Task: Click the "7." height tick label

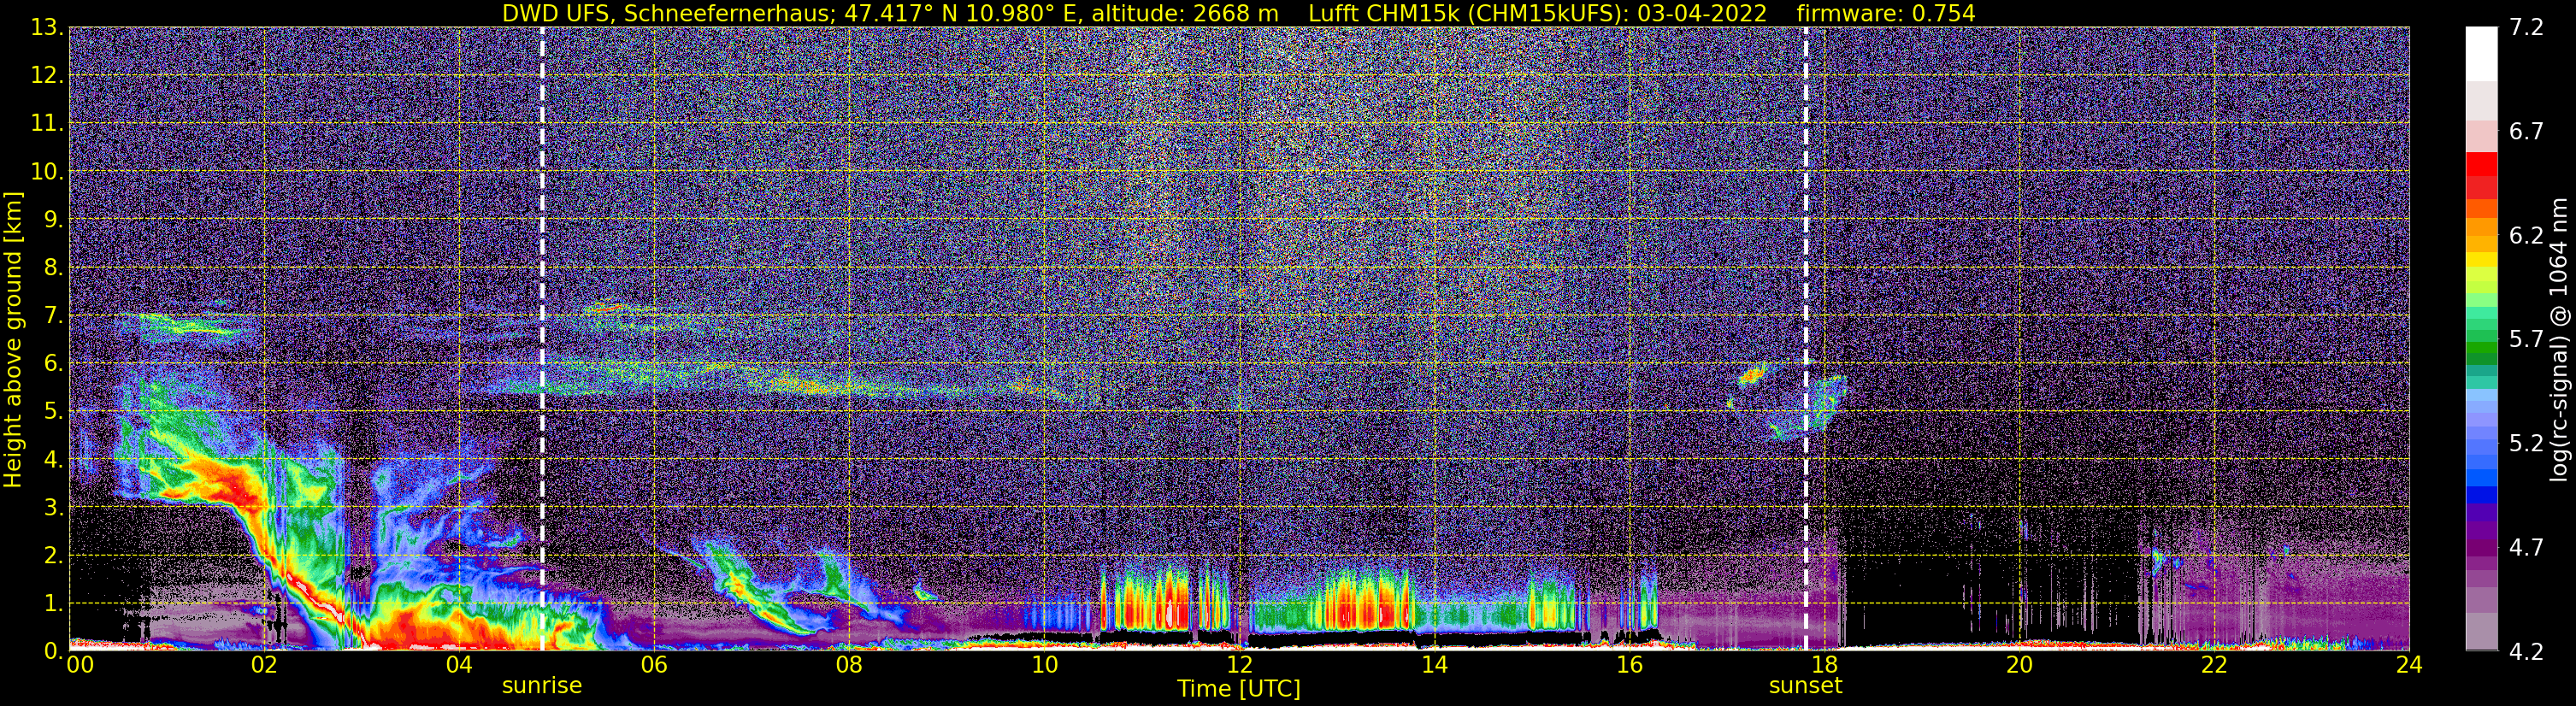Action: [52, 316]
